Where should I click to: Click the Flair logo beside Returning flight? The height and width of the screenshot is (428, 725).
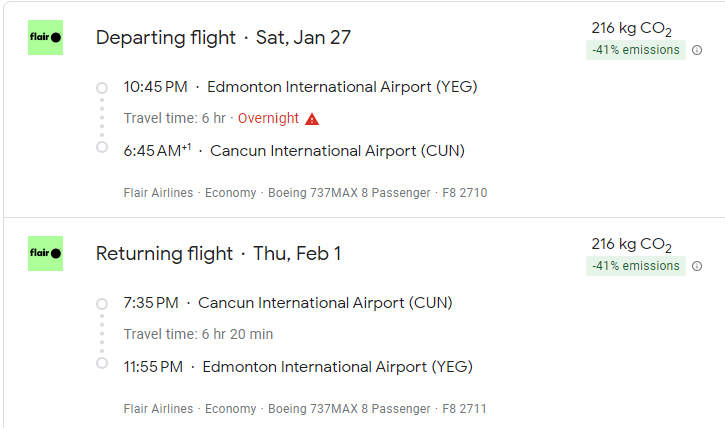(x=46, y=254)
